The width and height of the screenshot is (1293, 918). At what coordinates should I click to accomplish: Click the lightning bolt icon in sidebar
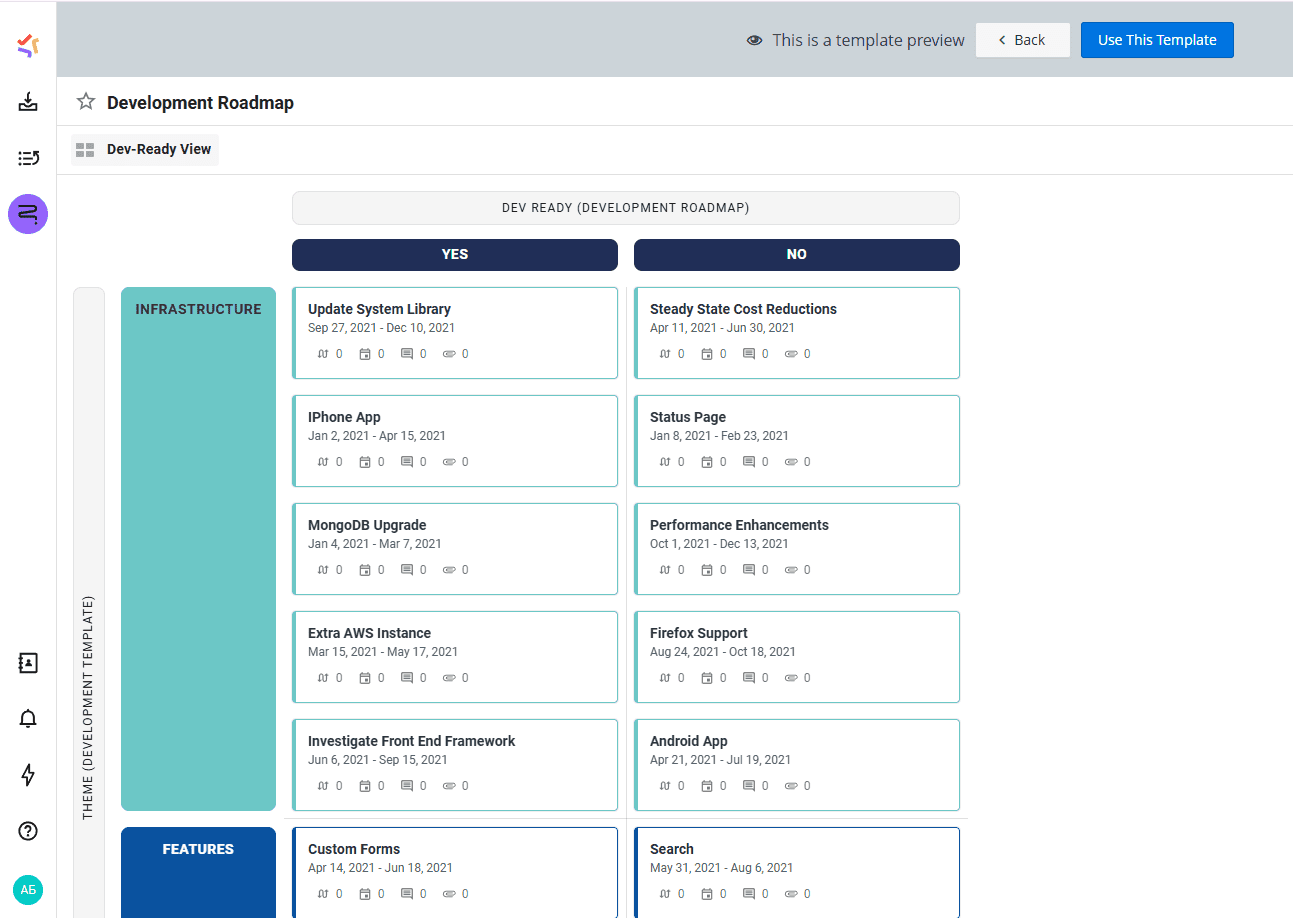coord(28,775)
